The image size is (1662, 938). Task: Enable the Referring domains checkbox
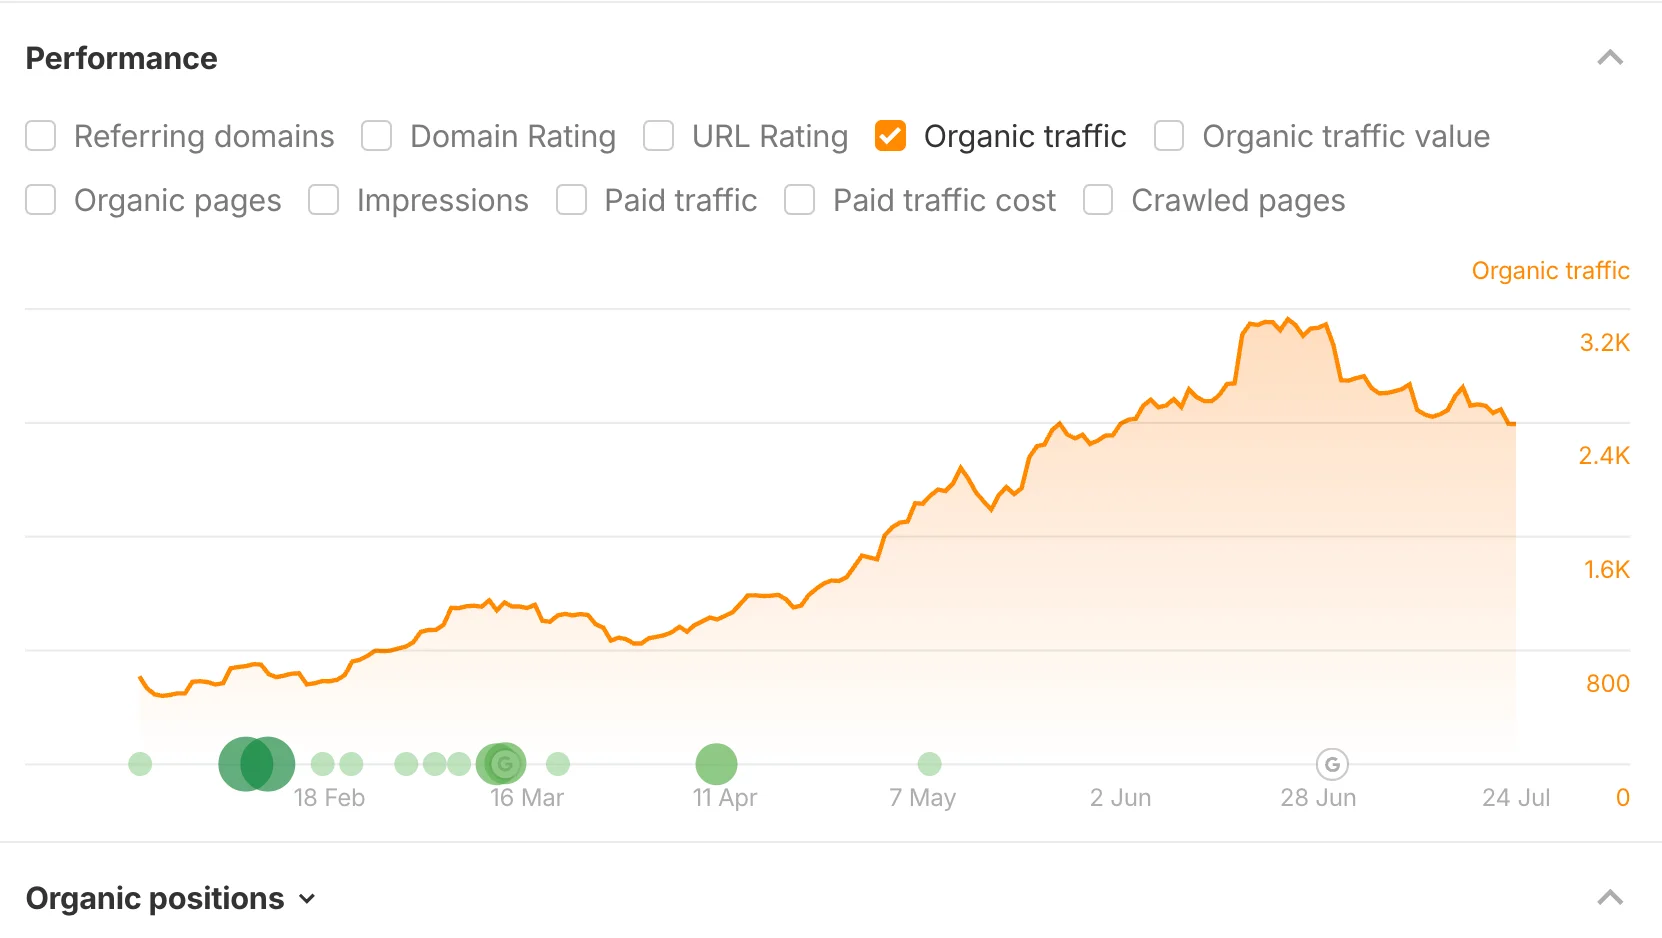(x=40, y=135)
